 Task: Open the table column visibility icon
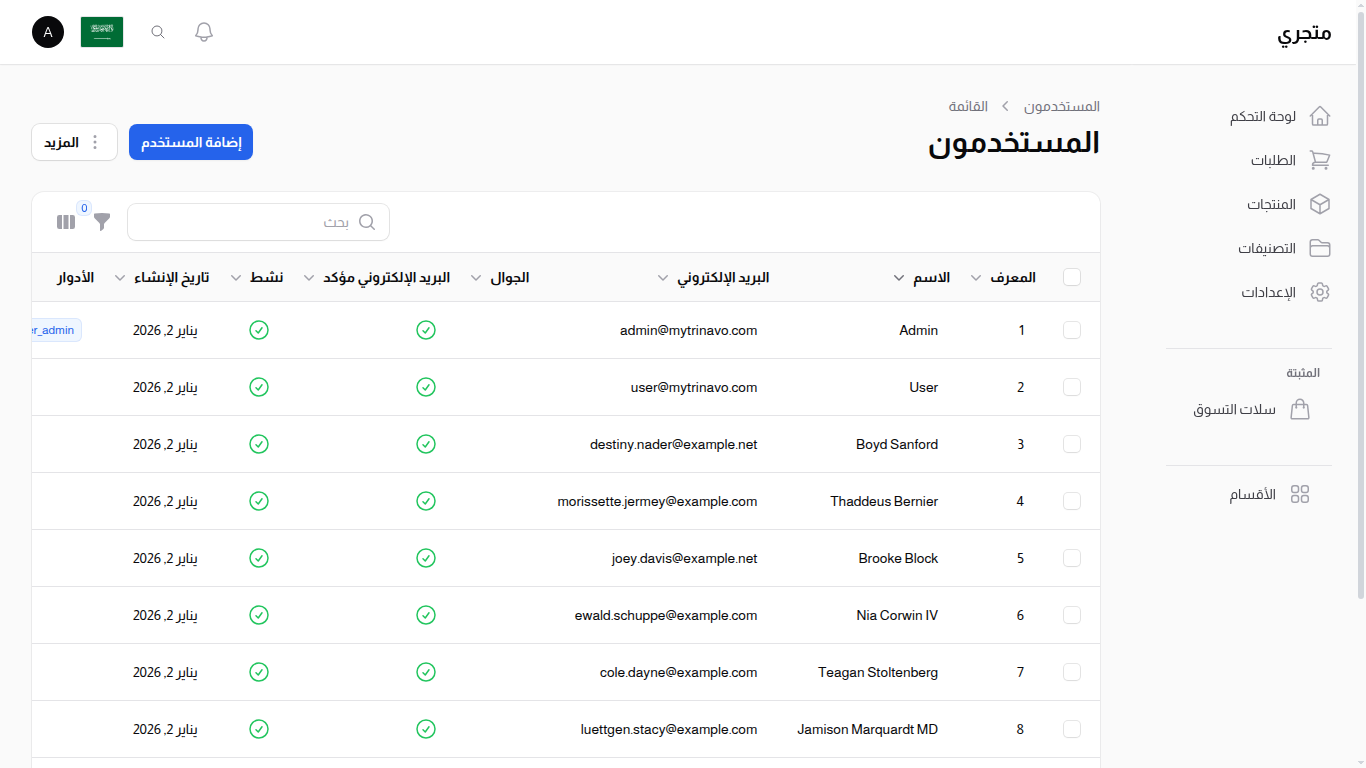[66, 222]
